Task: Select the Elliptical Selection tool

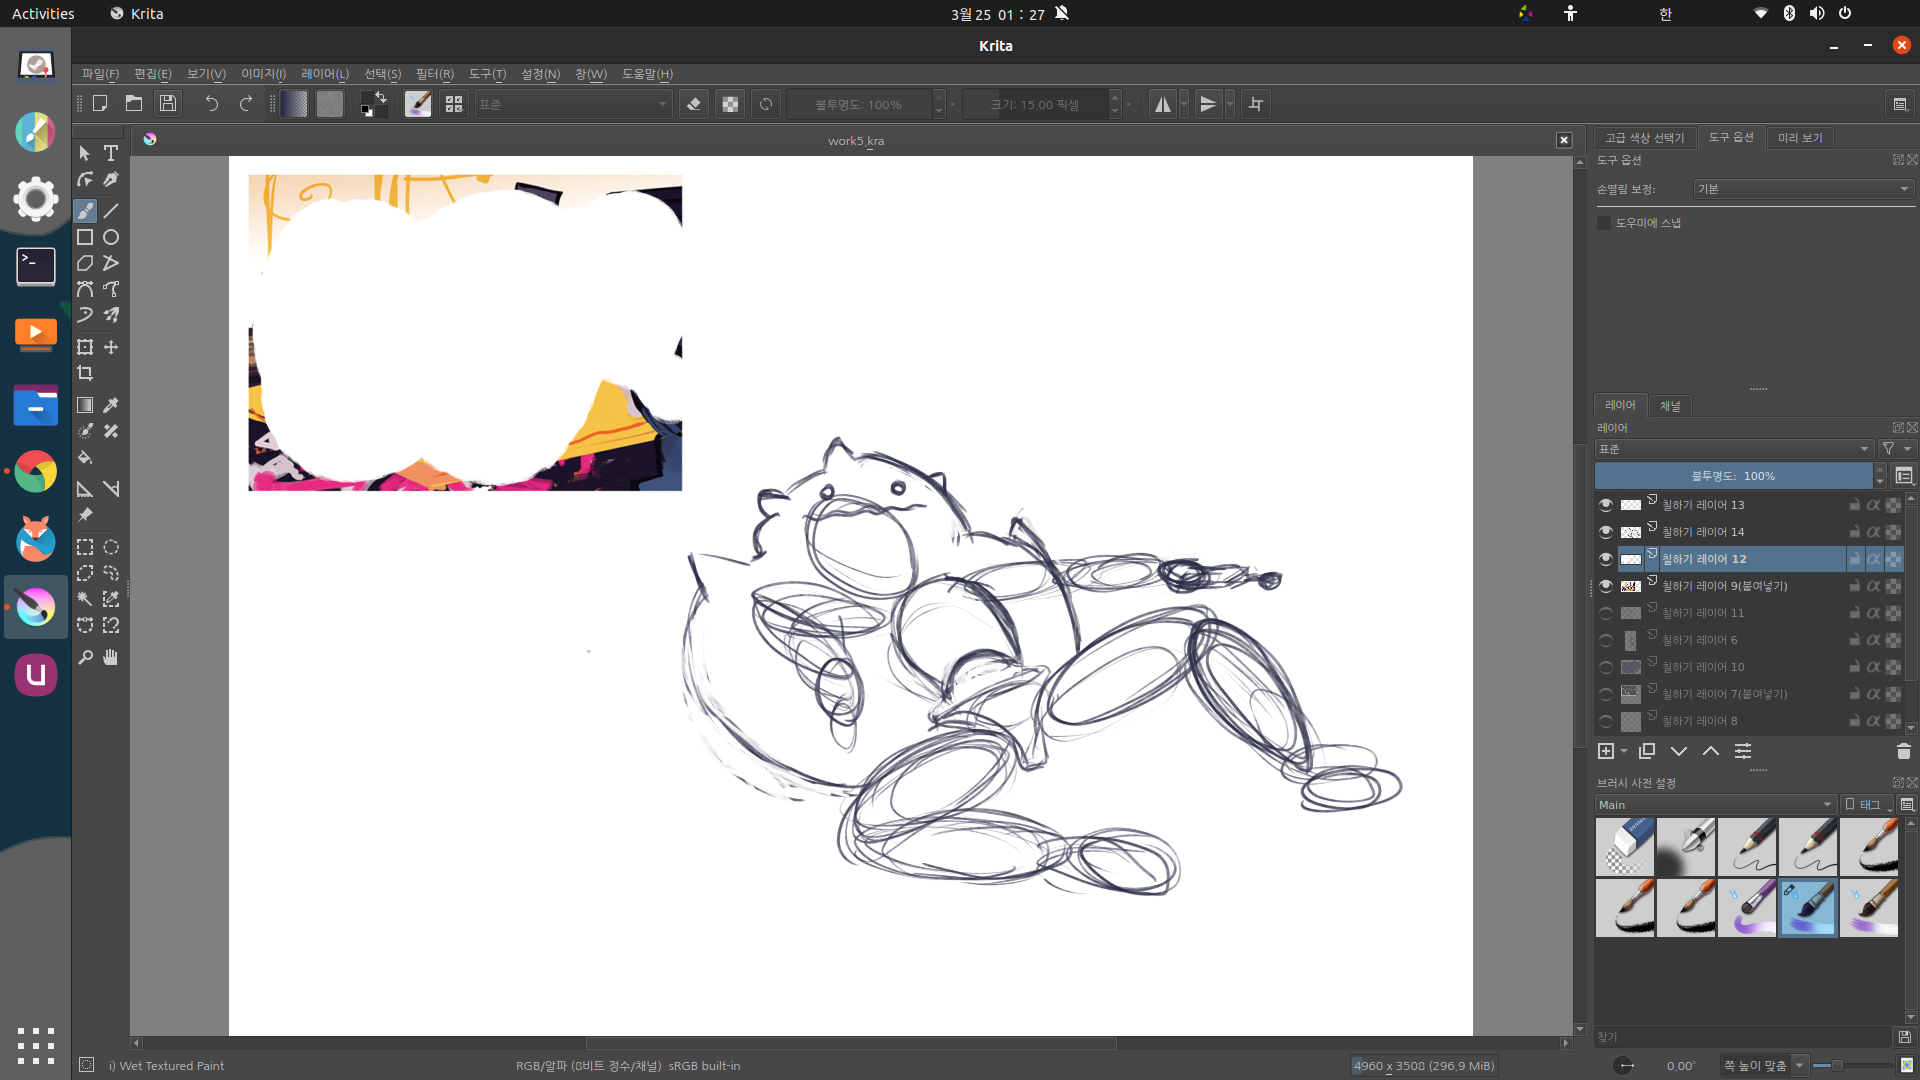Action: 111,547
